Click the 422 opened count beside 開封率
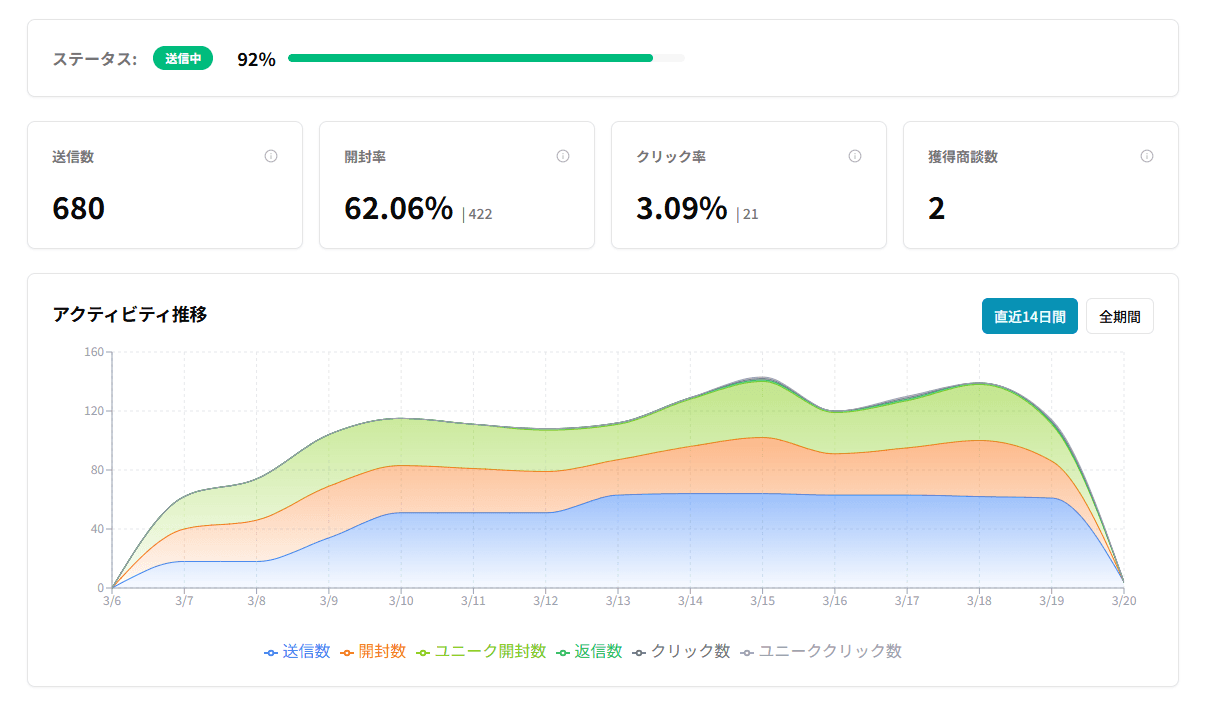 [x=481, y=213]
